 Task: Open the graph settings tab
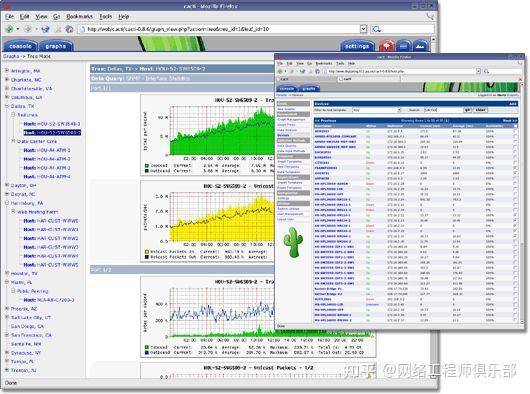tap(357, 46)
